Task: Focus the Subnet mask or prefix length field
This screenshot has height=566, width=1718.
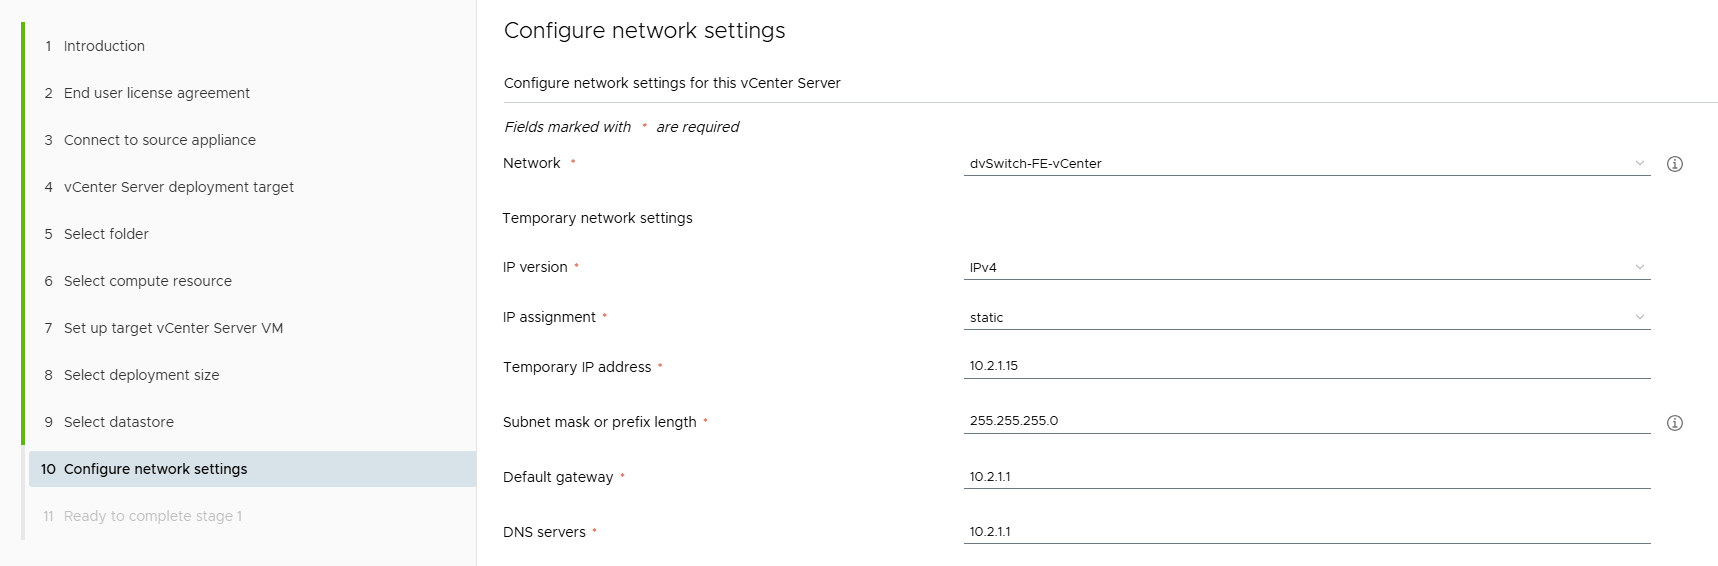Action: [1306, 421]
